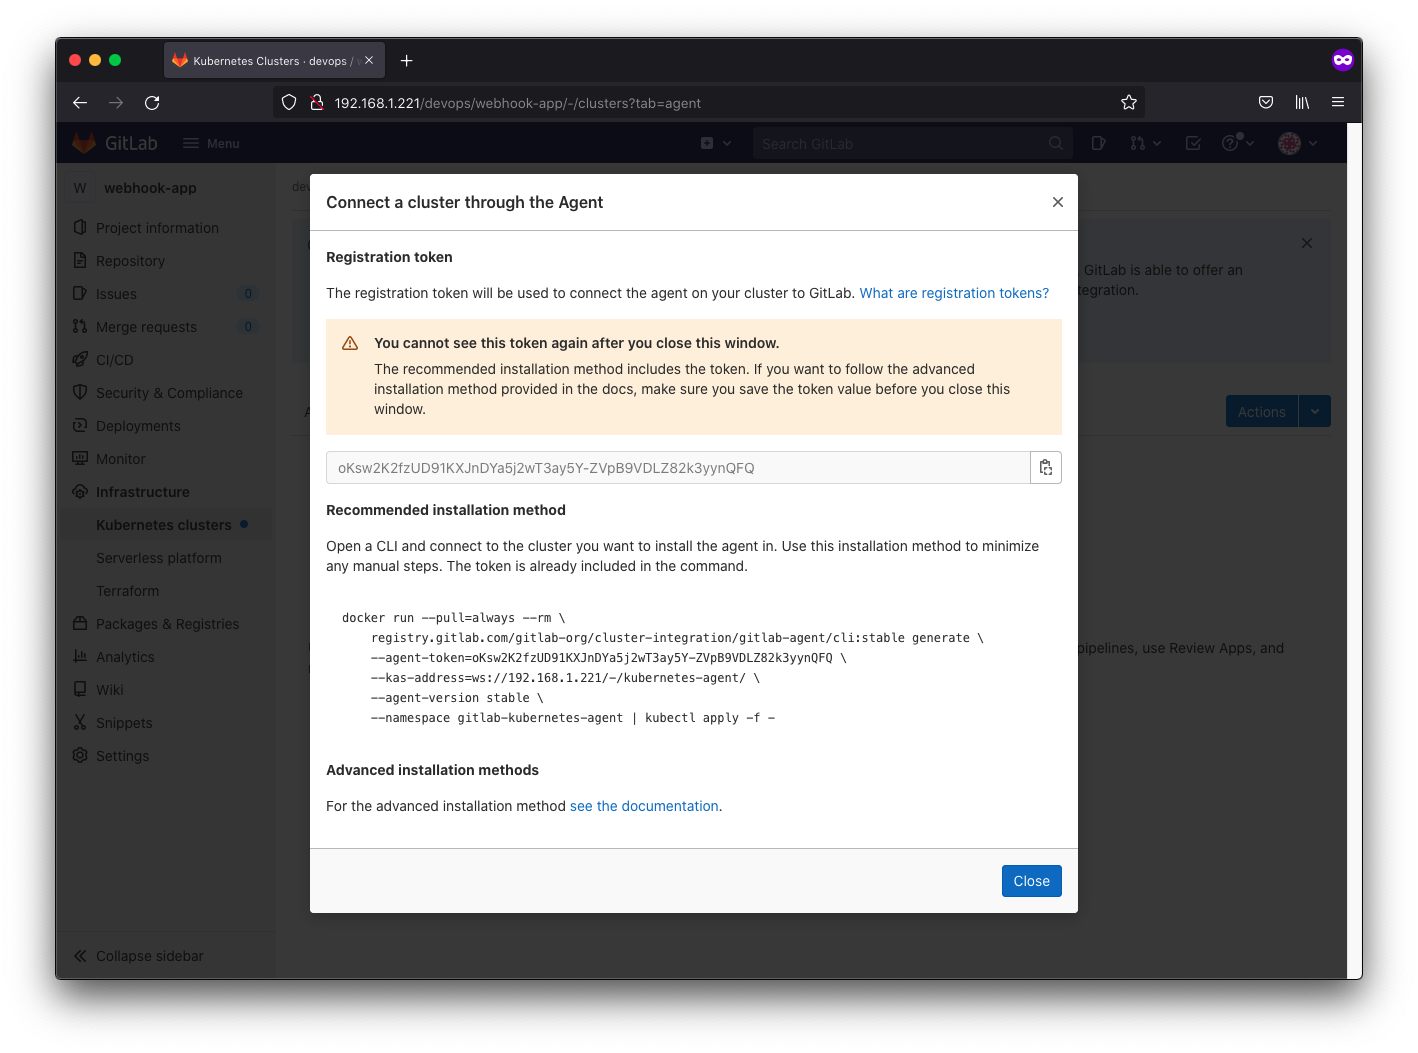The width and height of the screenshot is (1418, 1053).
Task: Click the registration token field
Action: (677, 468)
